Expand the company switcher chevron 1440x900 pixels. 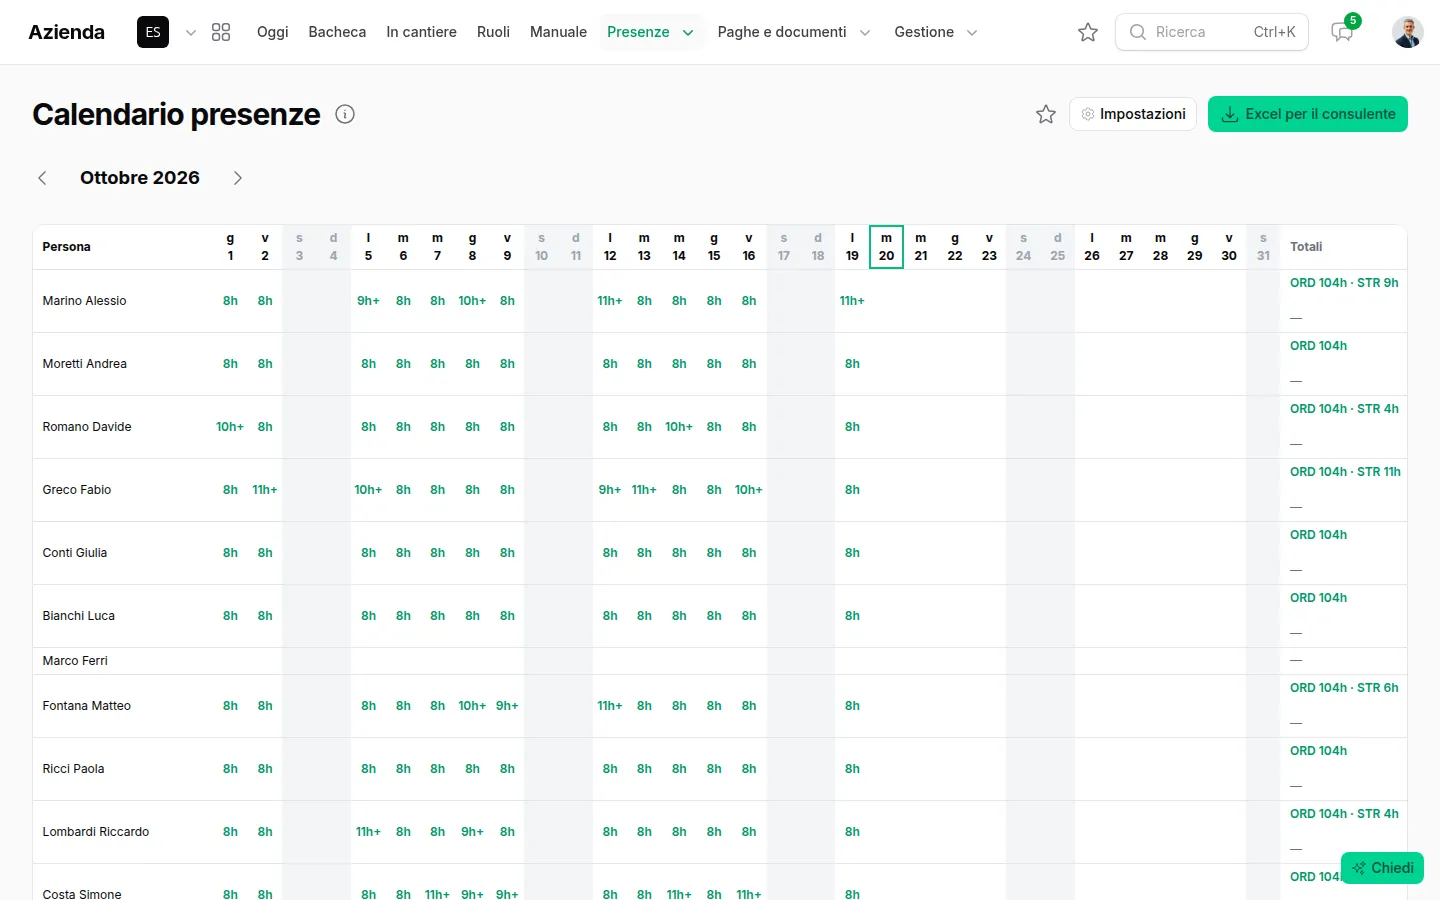coord(191,32)
